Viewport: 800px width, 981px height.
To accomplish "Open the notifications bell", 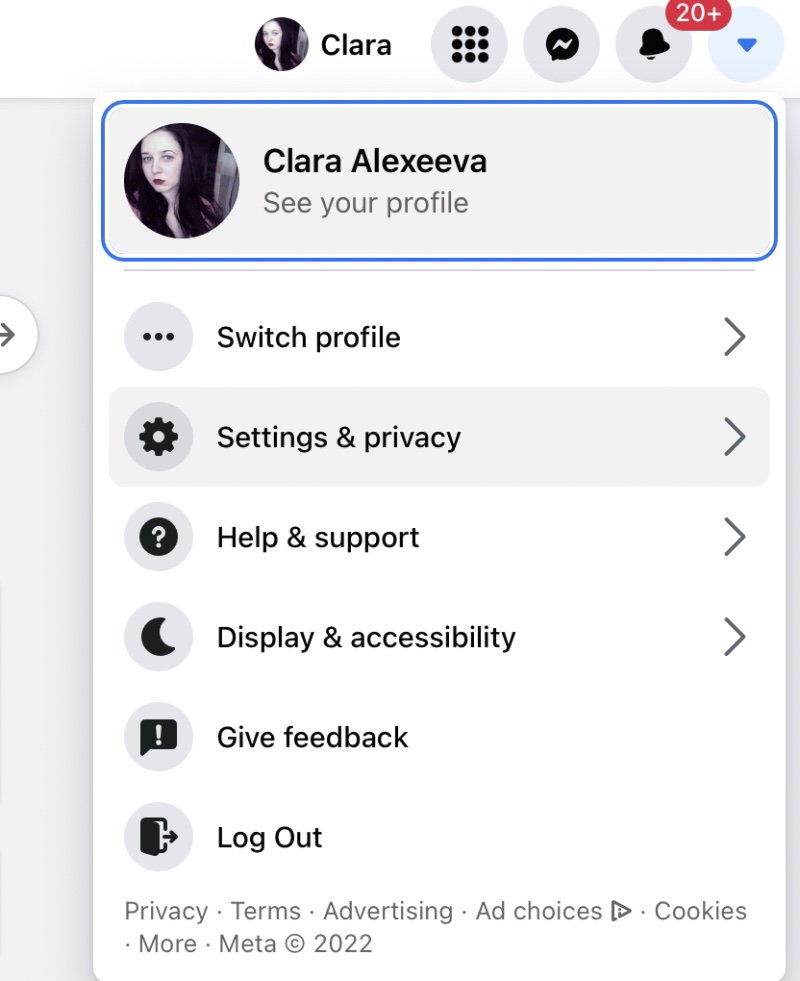I will [654, 44].
